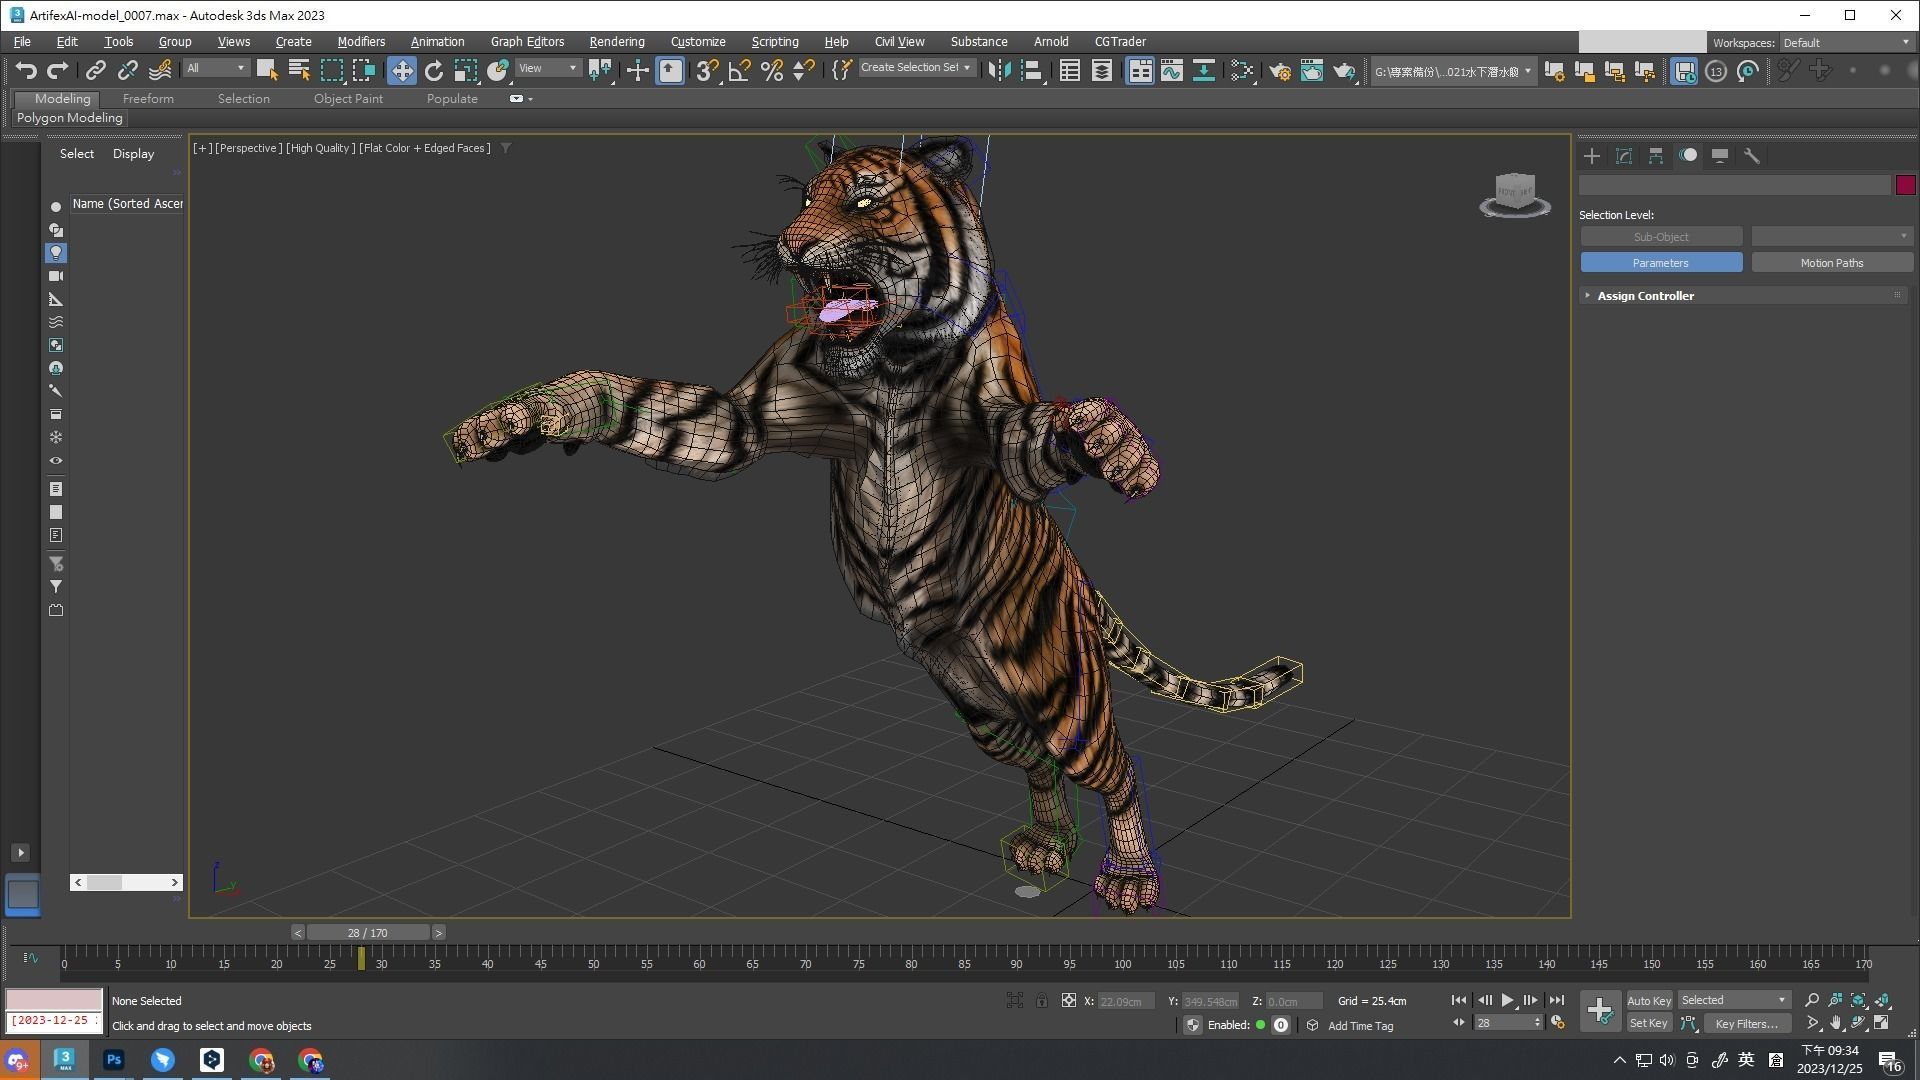
Task: Toggle Key Mode next to frame field
Action: pyautogui.click(x=1458, y=1023)
